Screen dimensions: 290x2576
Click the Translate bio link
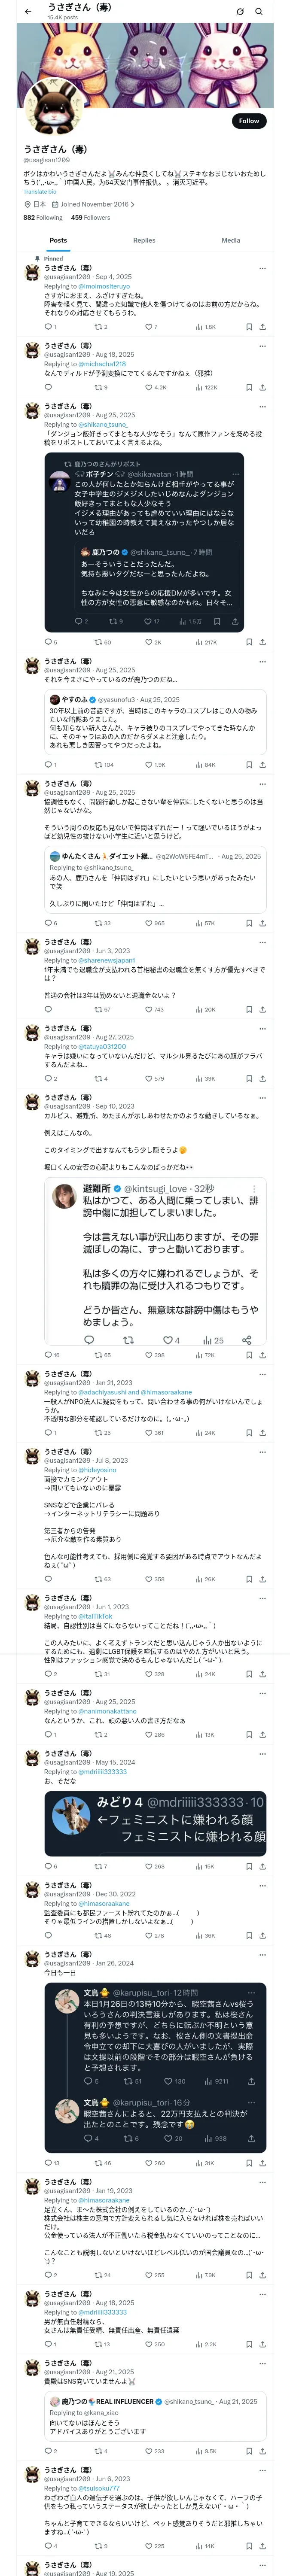point(40,192)
